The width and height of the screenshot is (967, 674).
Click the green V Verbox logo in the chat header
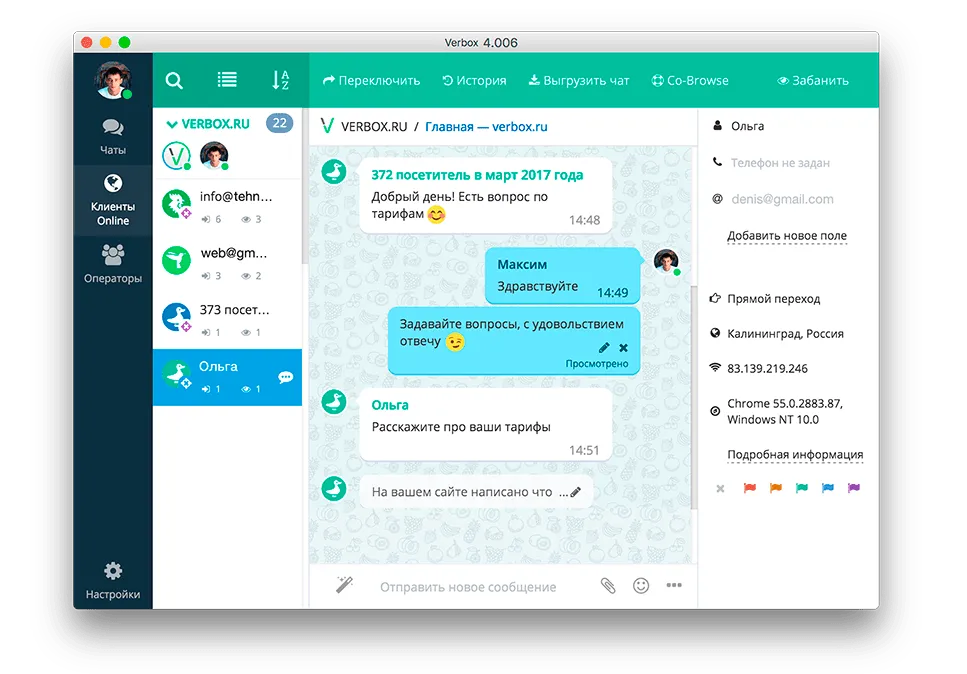coord(327,126)
